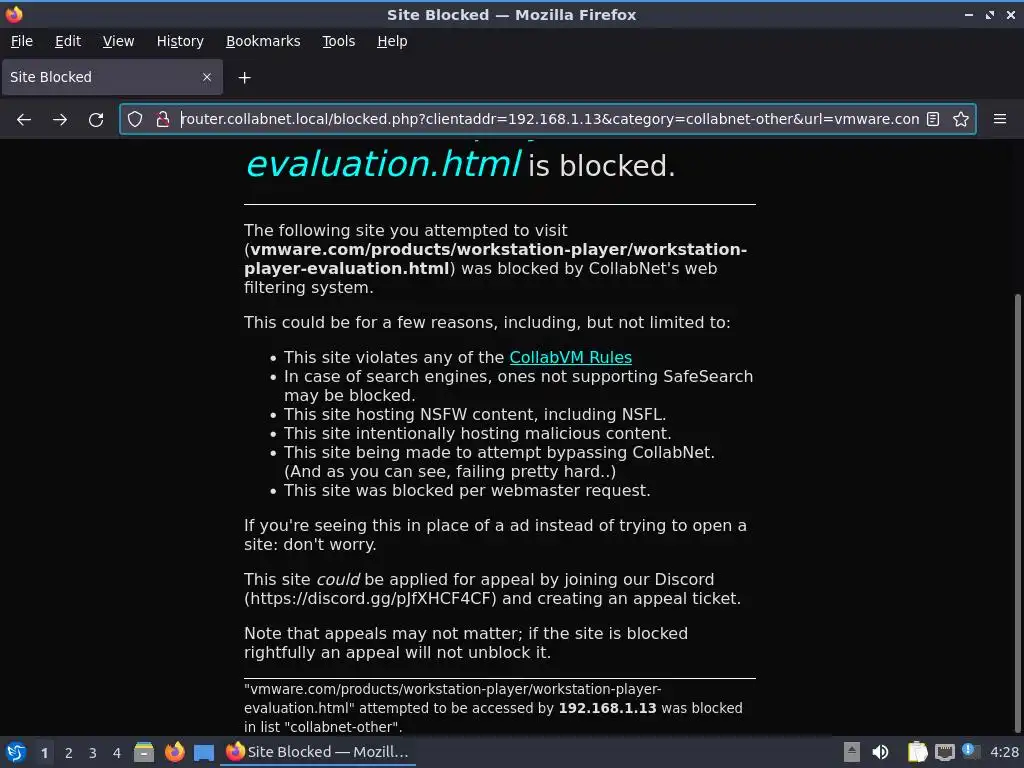The width and height of the screenshot is (1024, 768).
Task: Switch to virtual desktop 1
Action: 44,753
